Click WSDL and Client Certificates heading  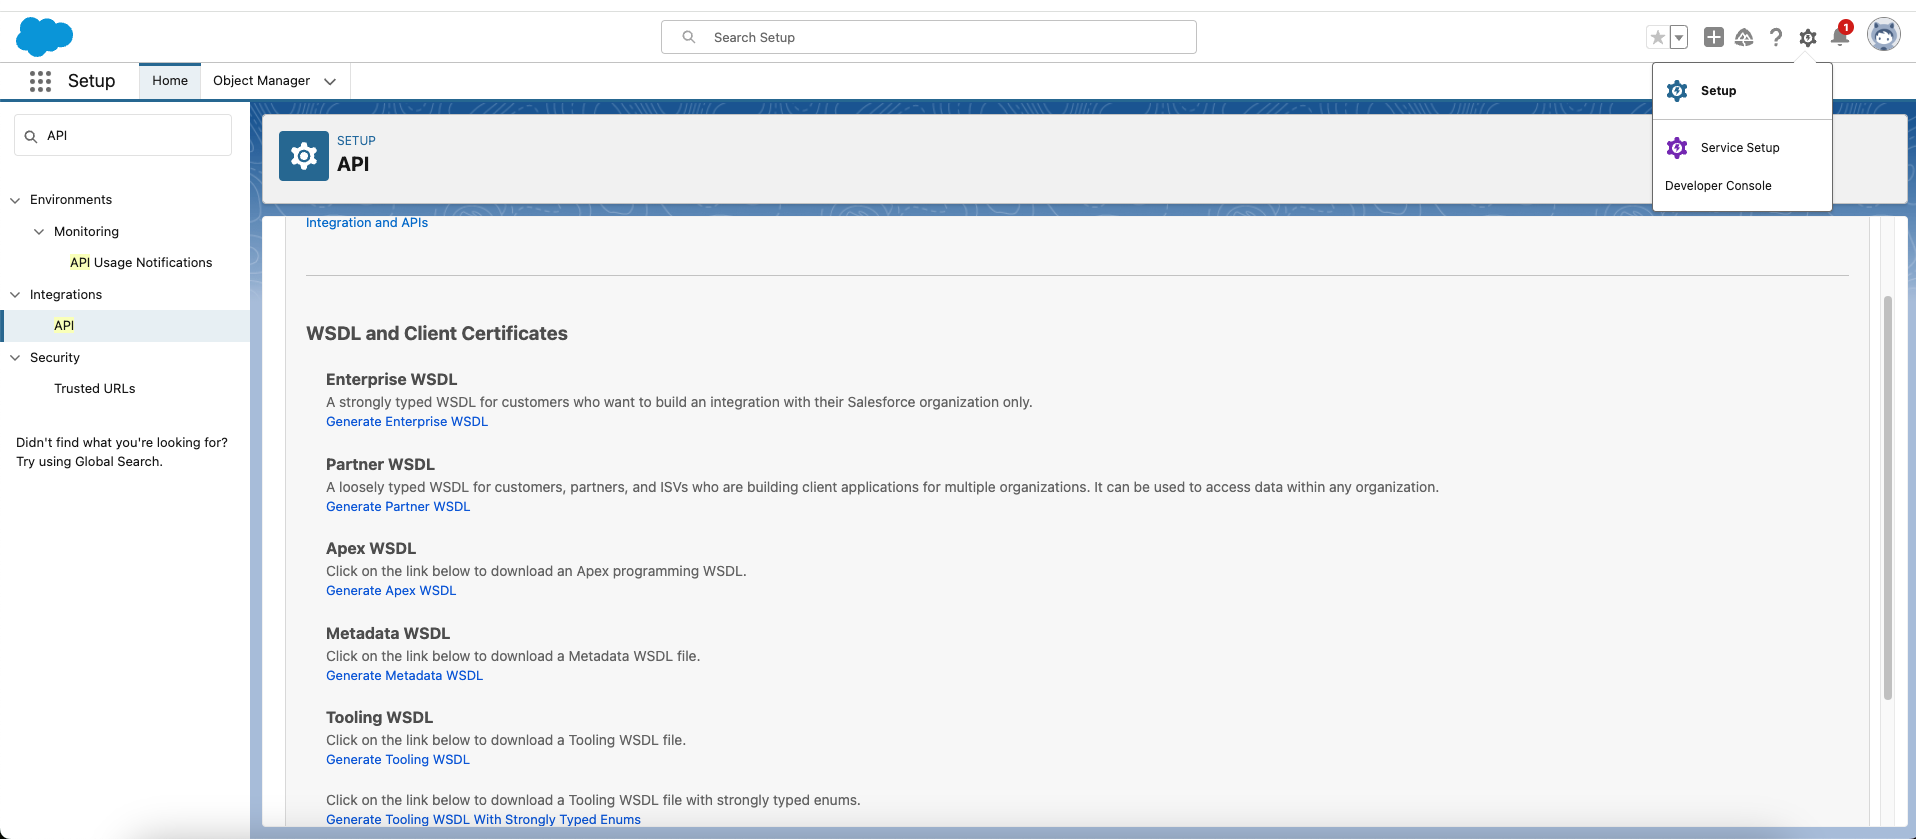coord(437,334)
